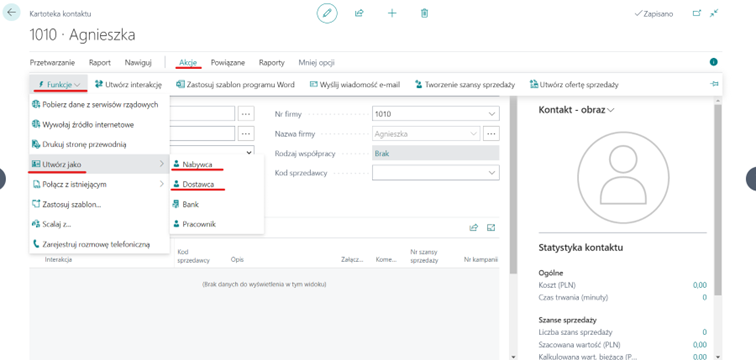Image resolution: width=756 pixels, height=360 pixels.
Task: Choose Dostawca in submenu
Action: 216,184
